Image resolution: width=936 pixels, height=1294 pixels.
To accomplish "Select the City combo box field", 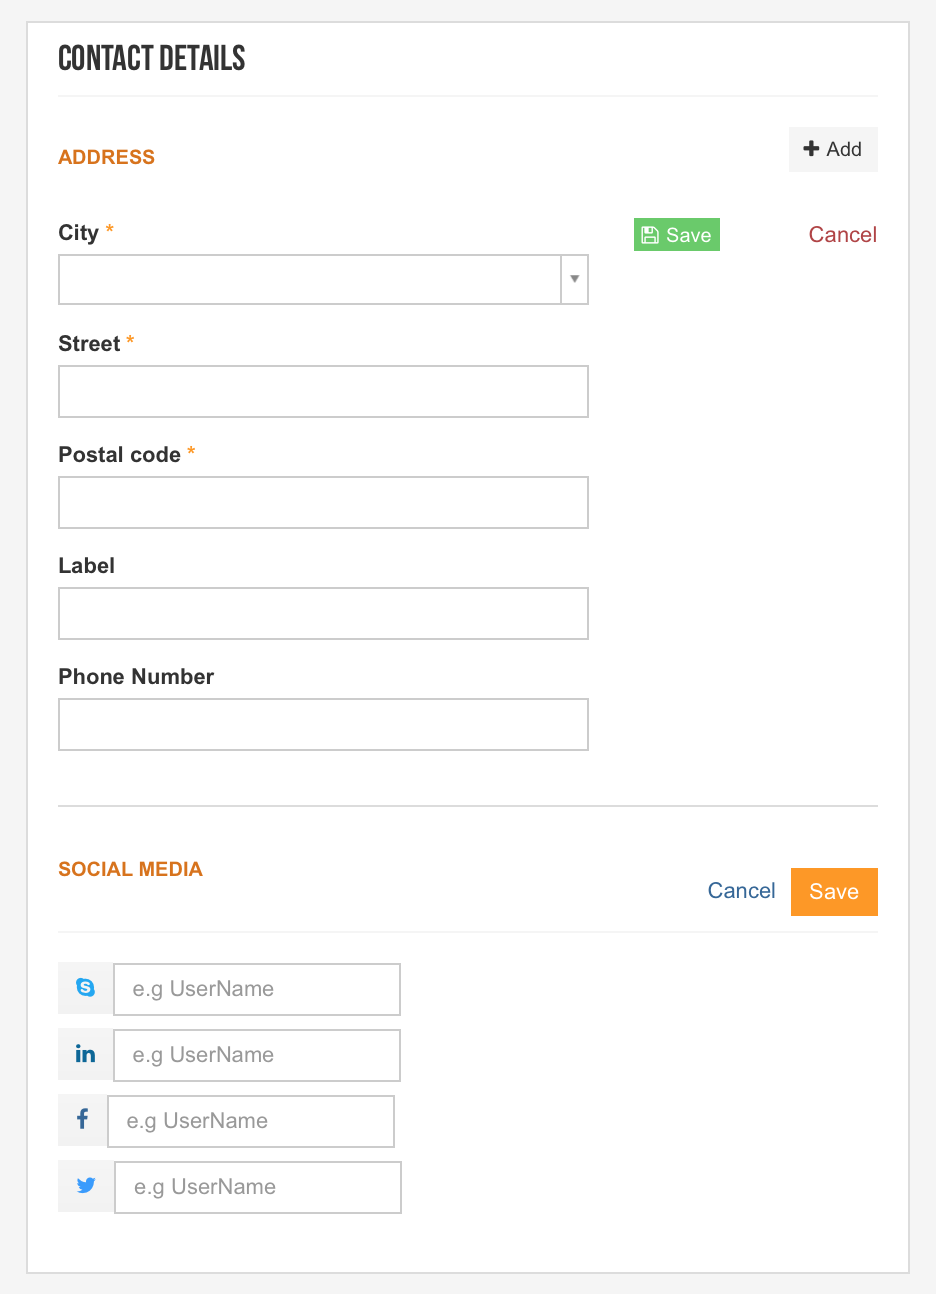I will coord(323,279).
